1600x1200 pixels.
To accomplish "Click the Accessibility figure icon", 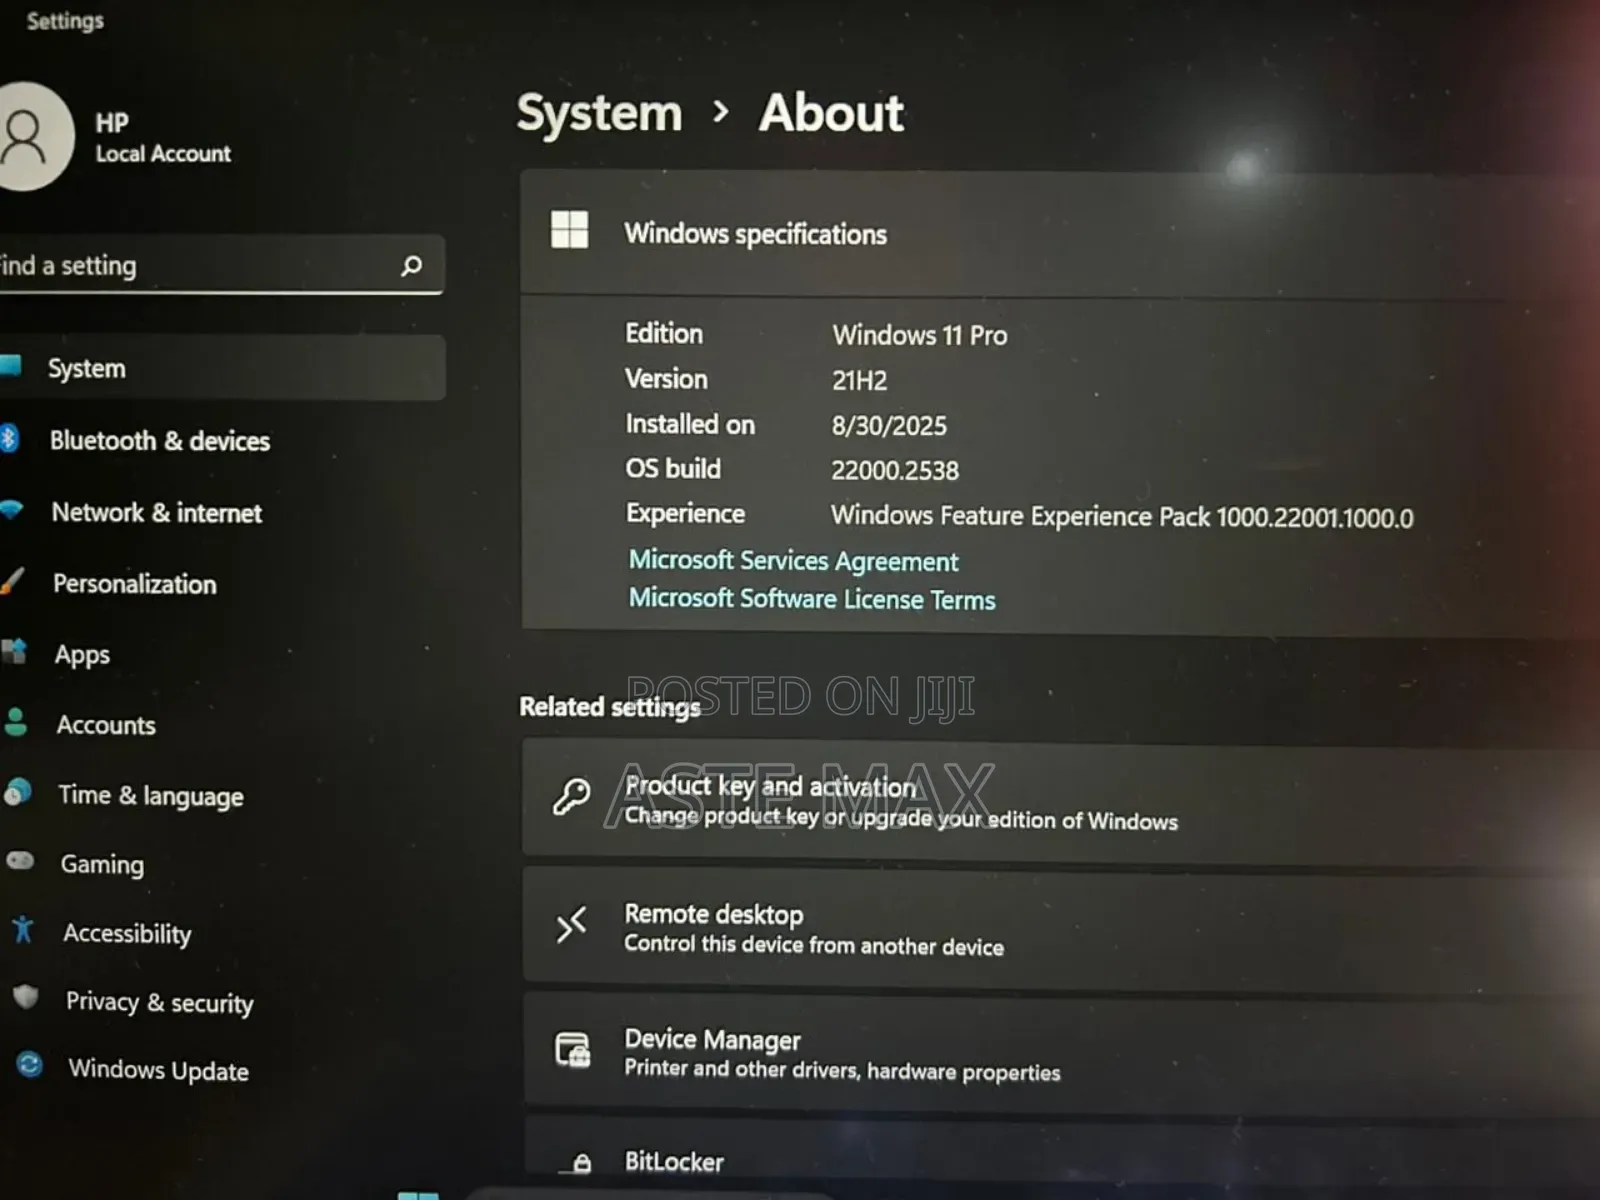I will click(x=23, y=930).
